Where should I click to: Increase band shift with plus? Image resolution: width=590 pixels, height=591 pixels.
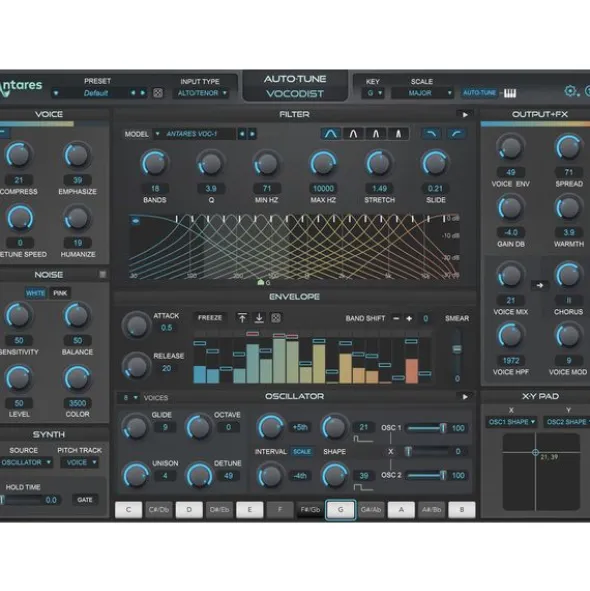click(409, 318)
